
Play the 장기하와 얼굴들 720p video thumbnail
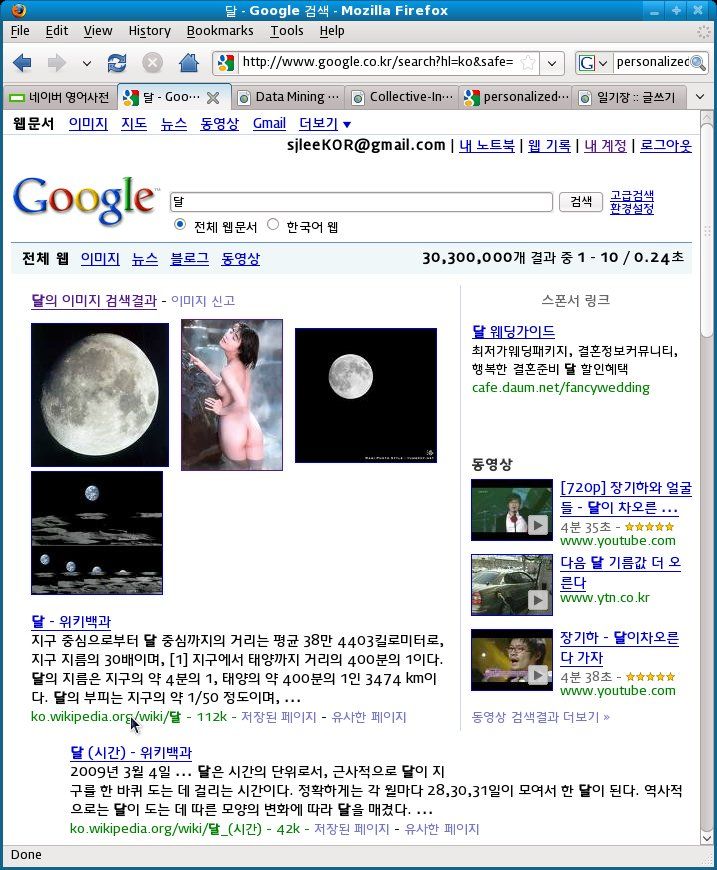[512, 509]
